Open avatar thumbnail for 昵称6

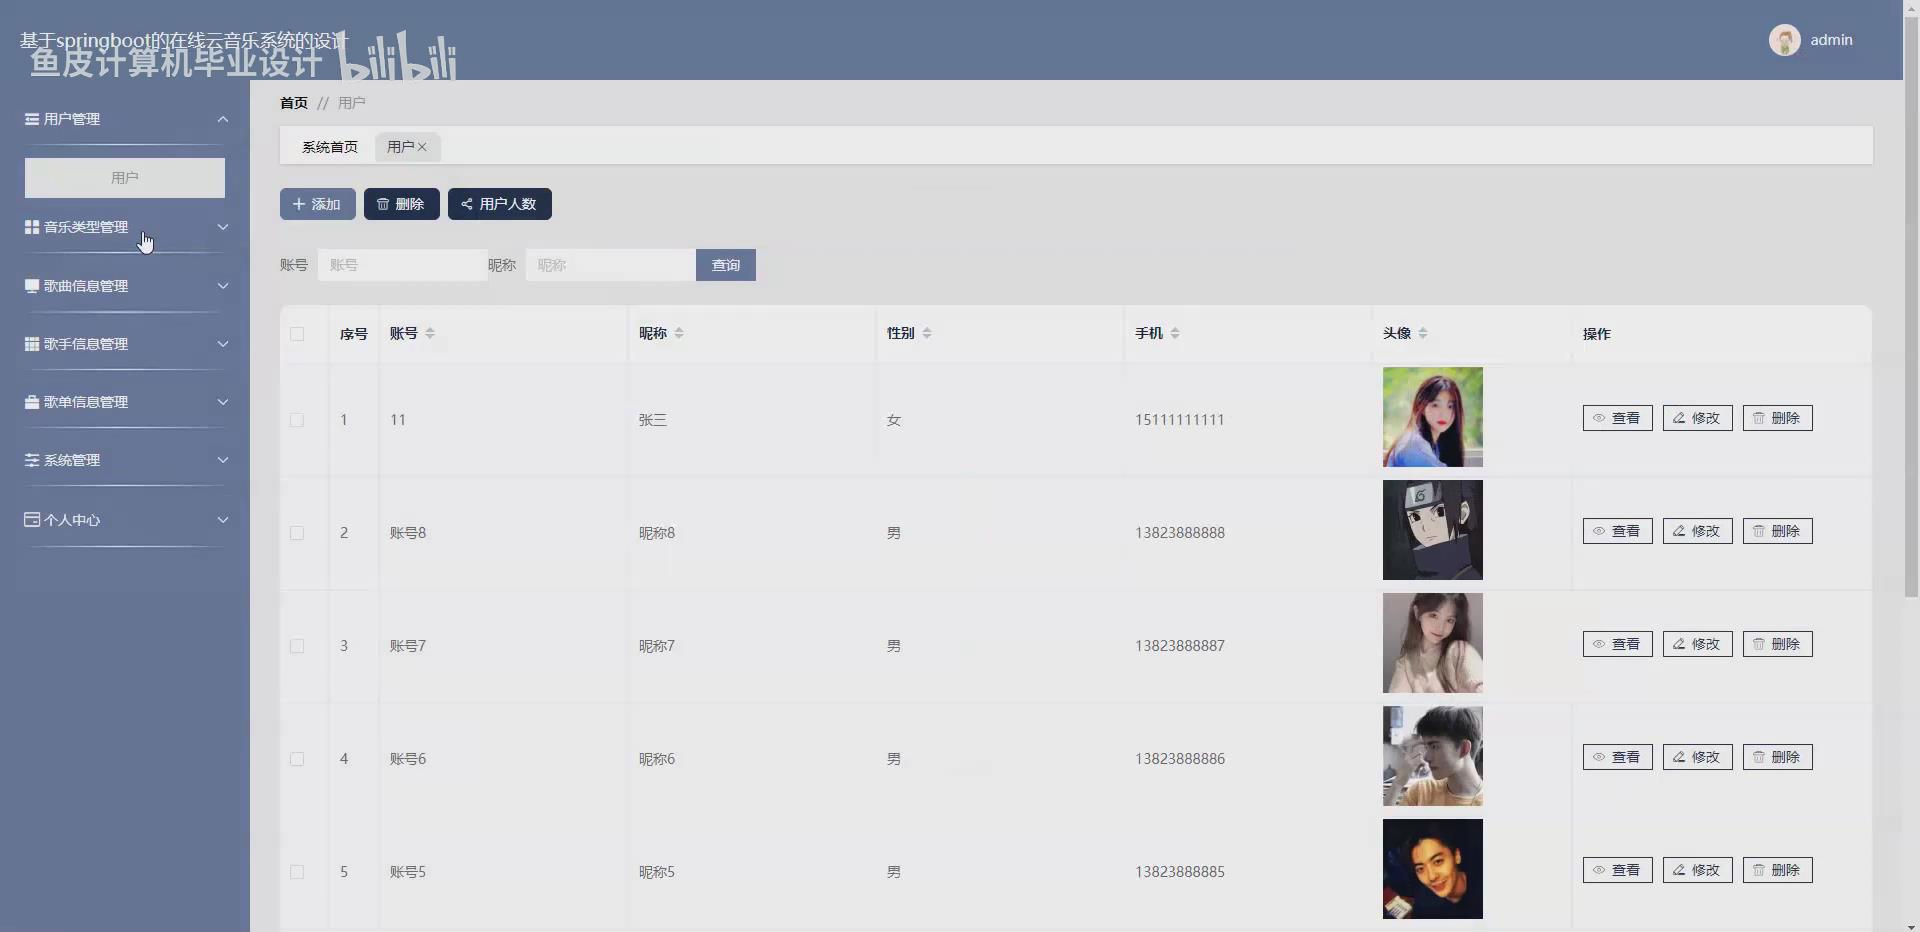(1433, 756)
